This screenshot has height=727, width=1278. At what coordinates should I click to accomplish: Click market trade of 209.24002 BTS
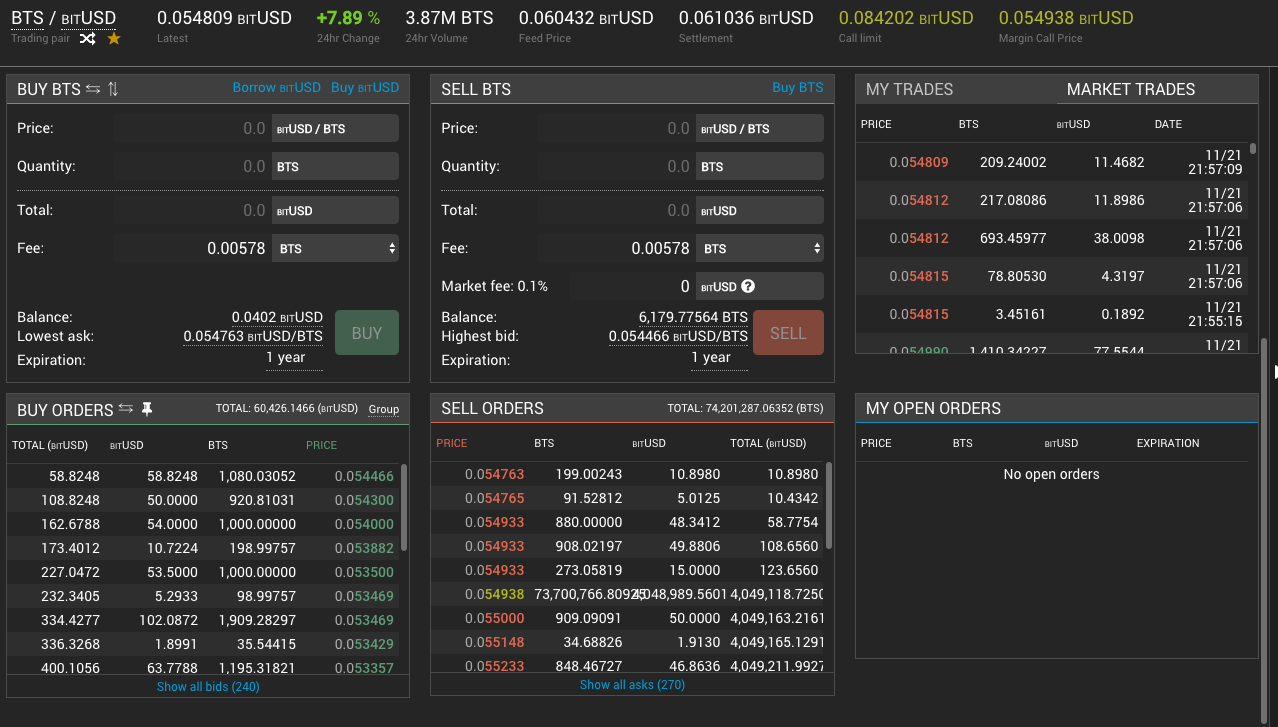1052,162
